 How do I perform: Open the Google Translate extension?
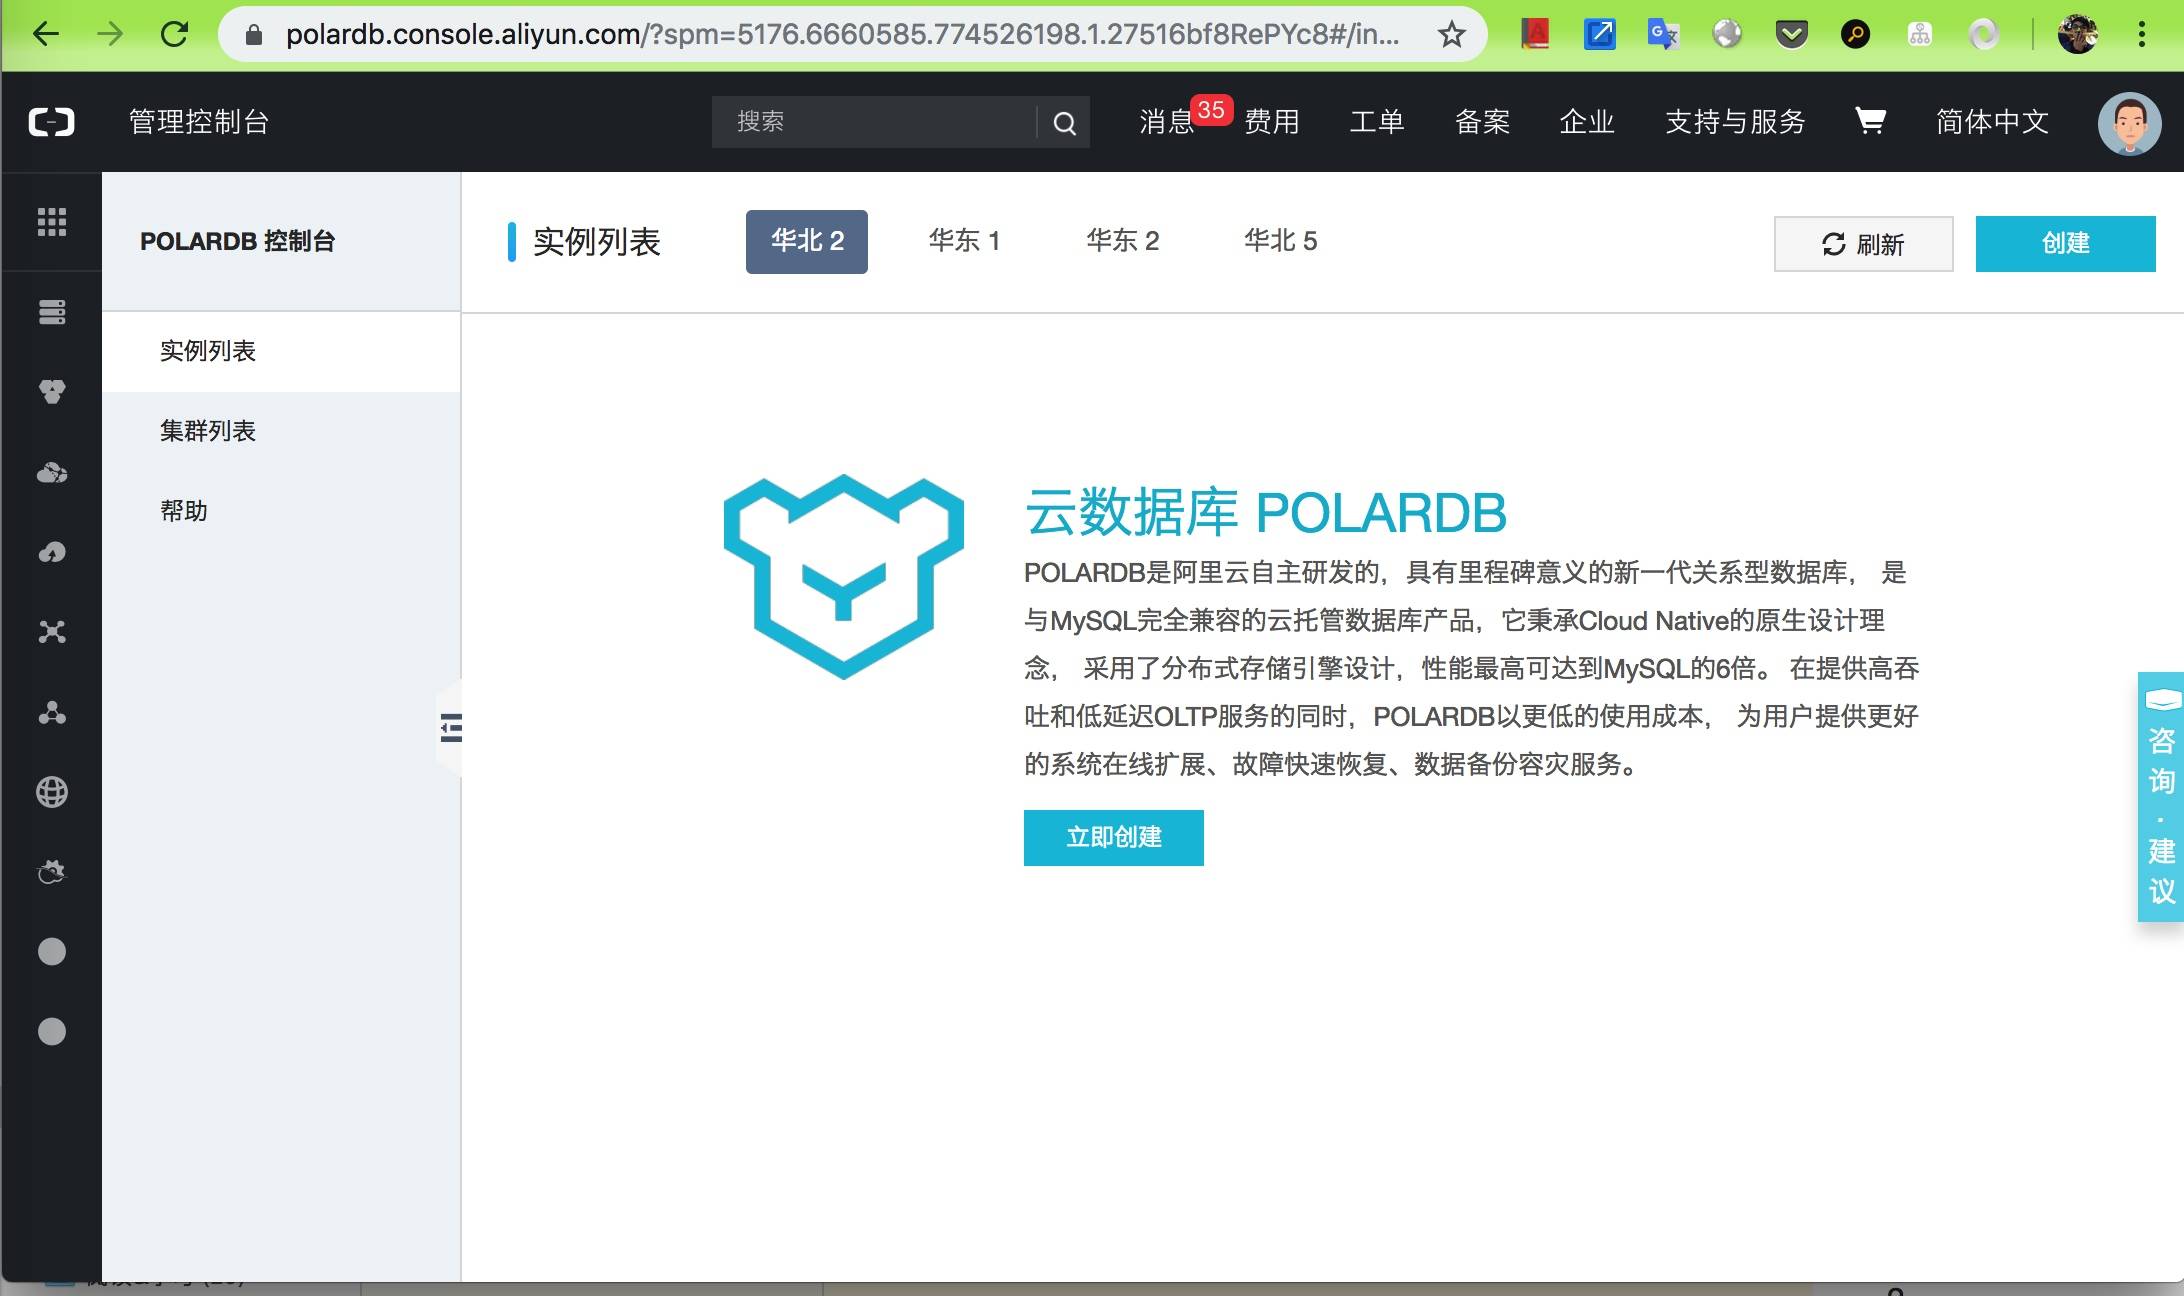point(1663,35)
